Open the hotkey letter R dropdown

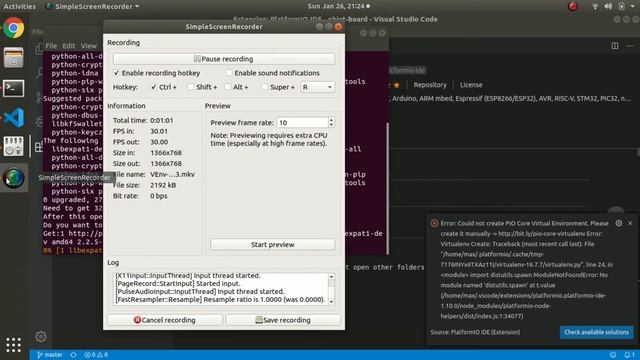point(317,87)
